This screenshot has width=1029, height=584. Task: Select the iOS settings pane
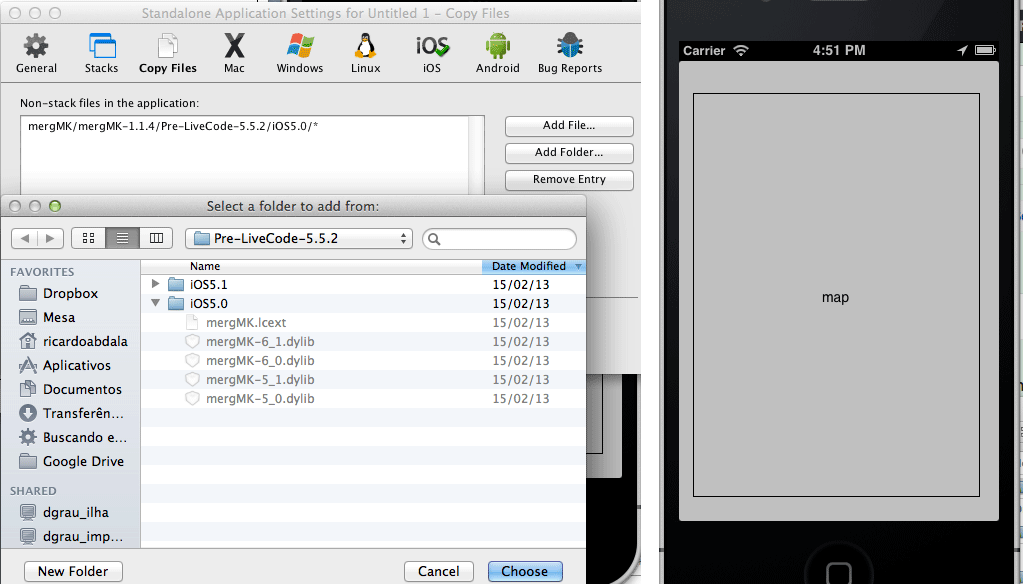coord(432,53)
